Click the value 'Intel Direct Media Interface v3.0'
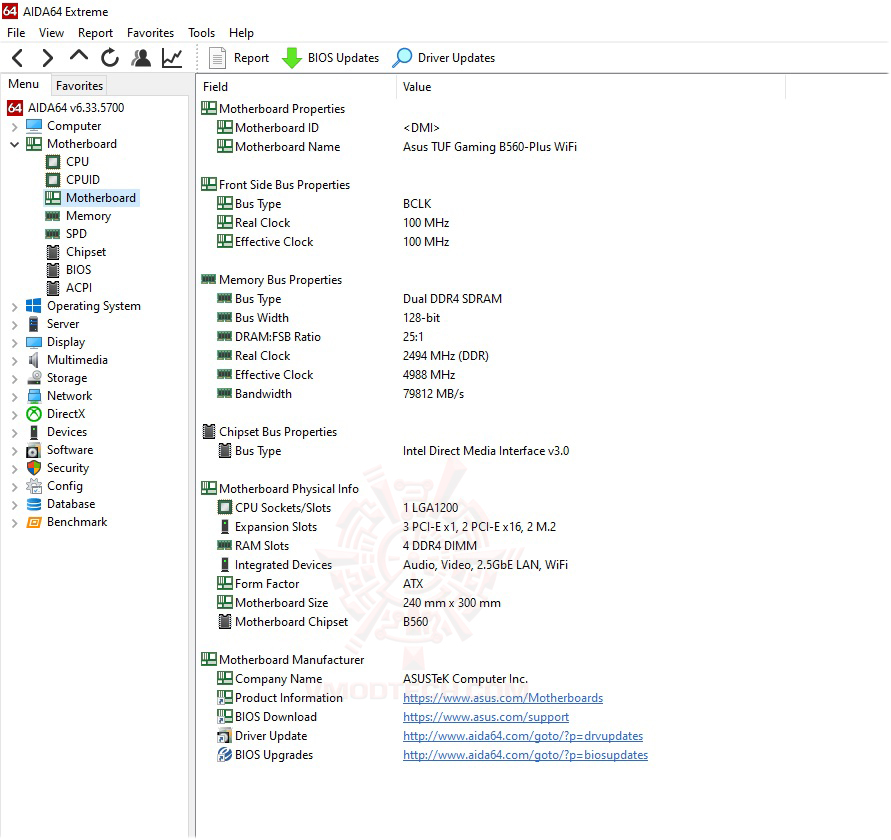Image resolution: width=891 pixels, height=840 pixels. [x=486, y=451]
